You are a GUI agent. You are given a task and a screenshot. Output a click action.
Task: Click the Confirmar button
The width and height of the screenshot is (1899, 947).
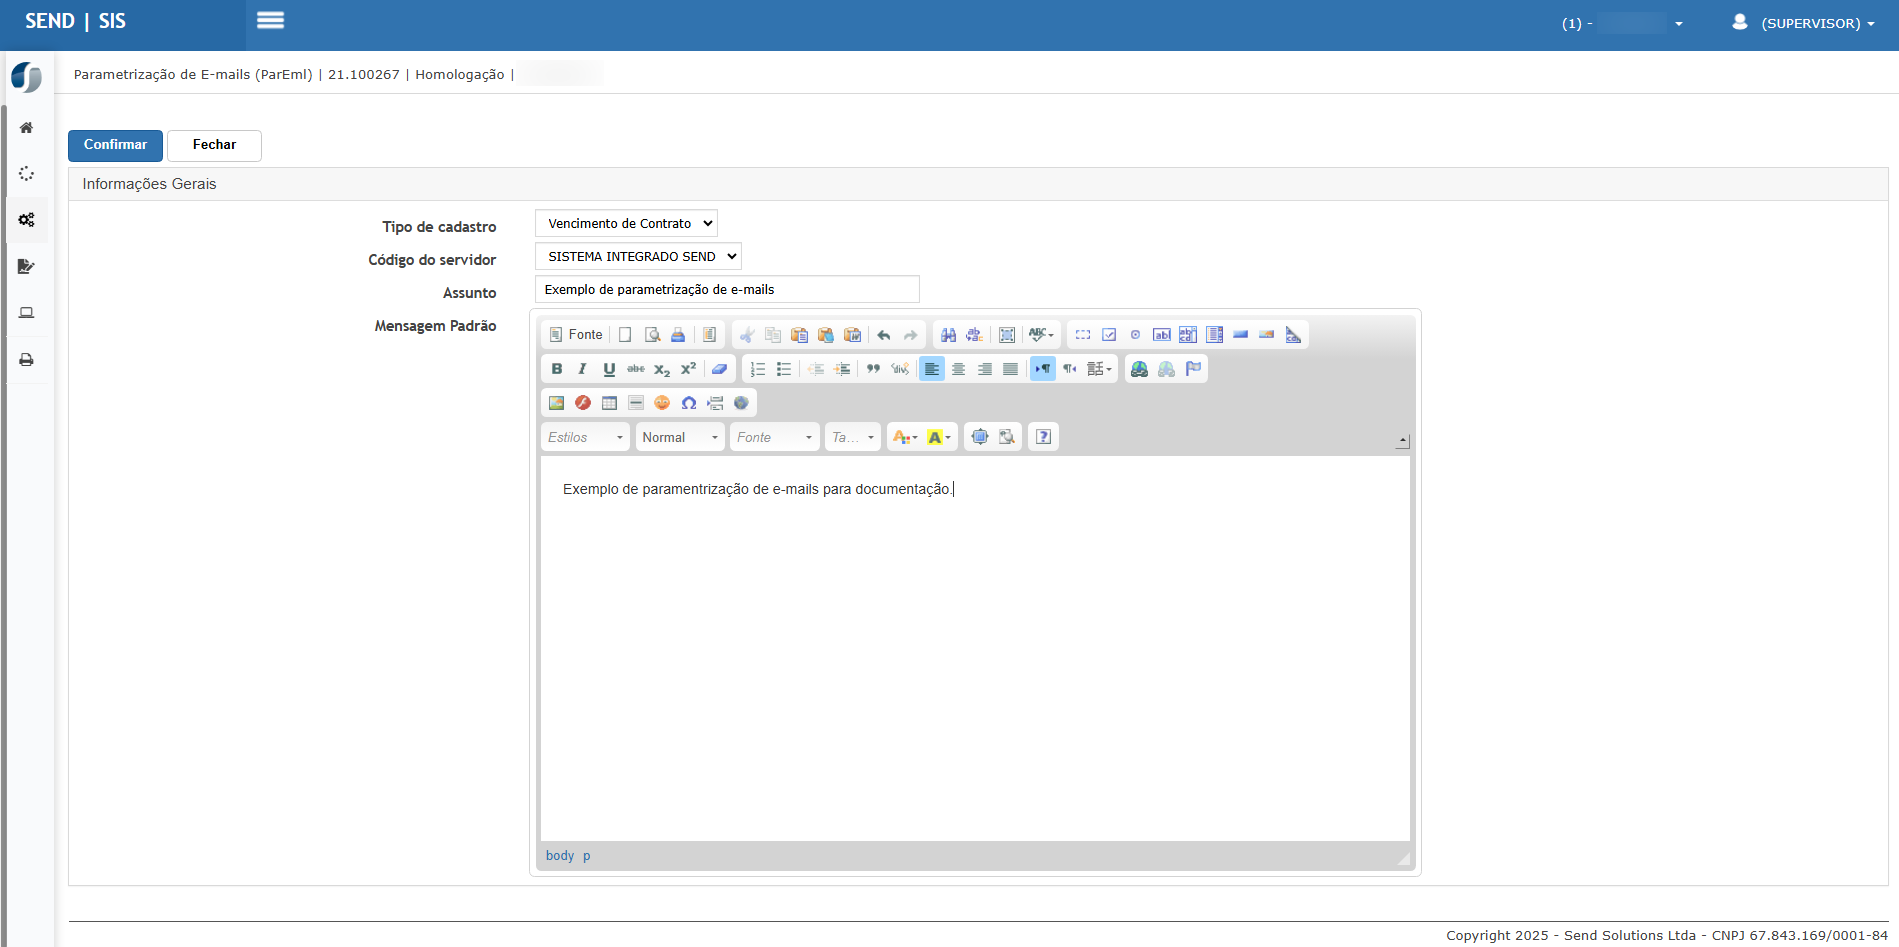point(115,145)
